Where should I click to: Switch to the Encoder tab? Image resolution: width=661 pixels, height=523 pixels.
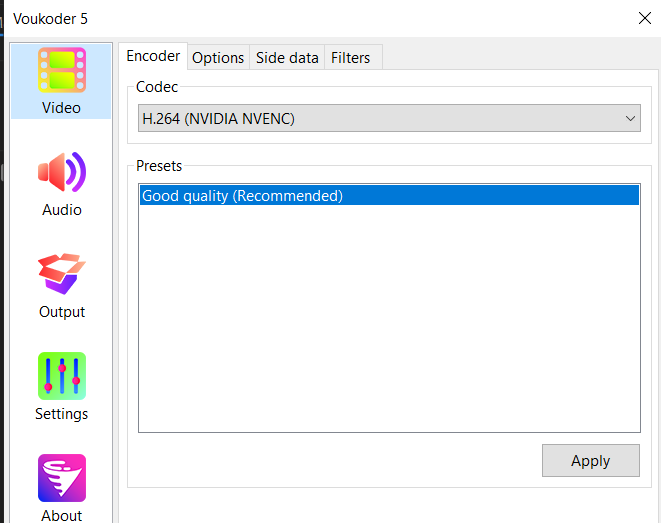click(x=153, y=57)
